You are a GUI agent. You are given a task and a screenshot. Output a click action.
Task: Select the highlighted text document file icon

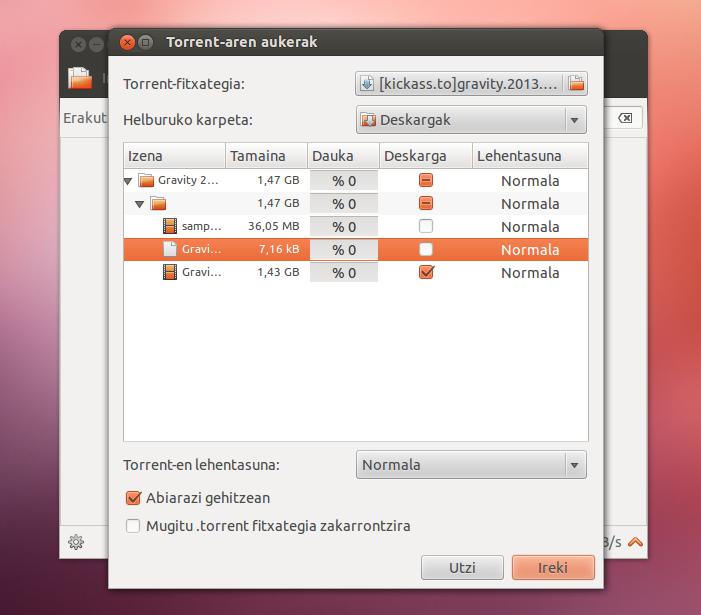click(169, 250)
